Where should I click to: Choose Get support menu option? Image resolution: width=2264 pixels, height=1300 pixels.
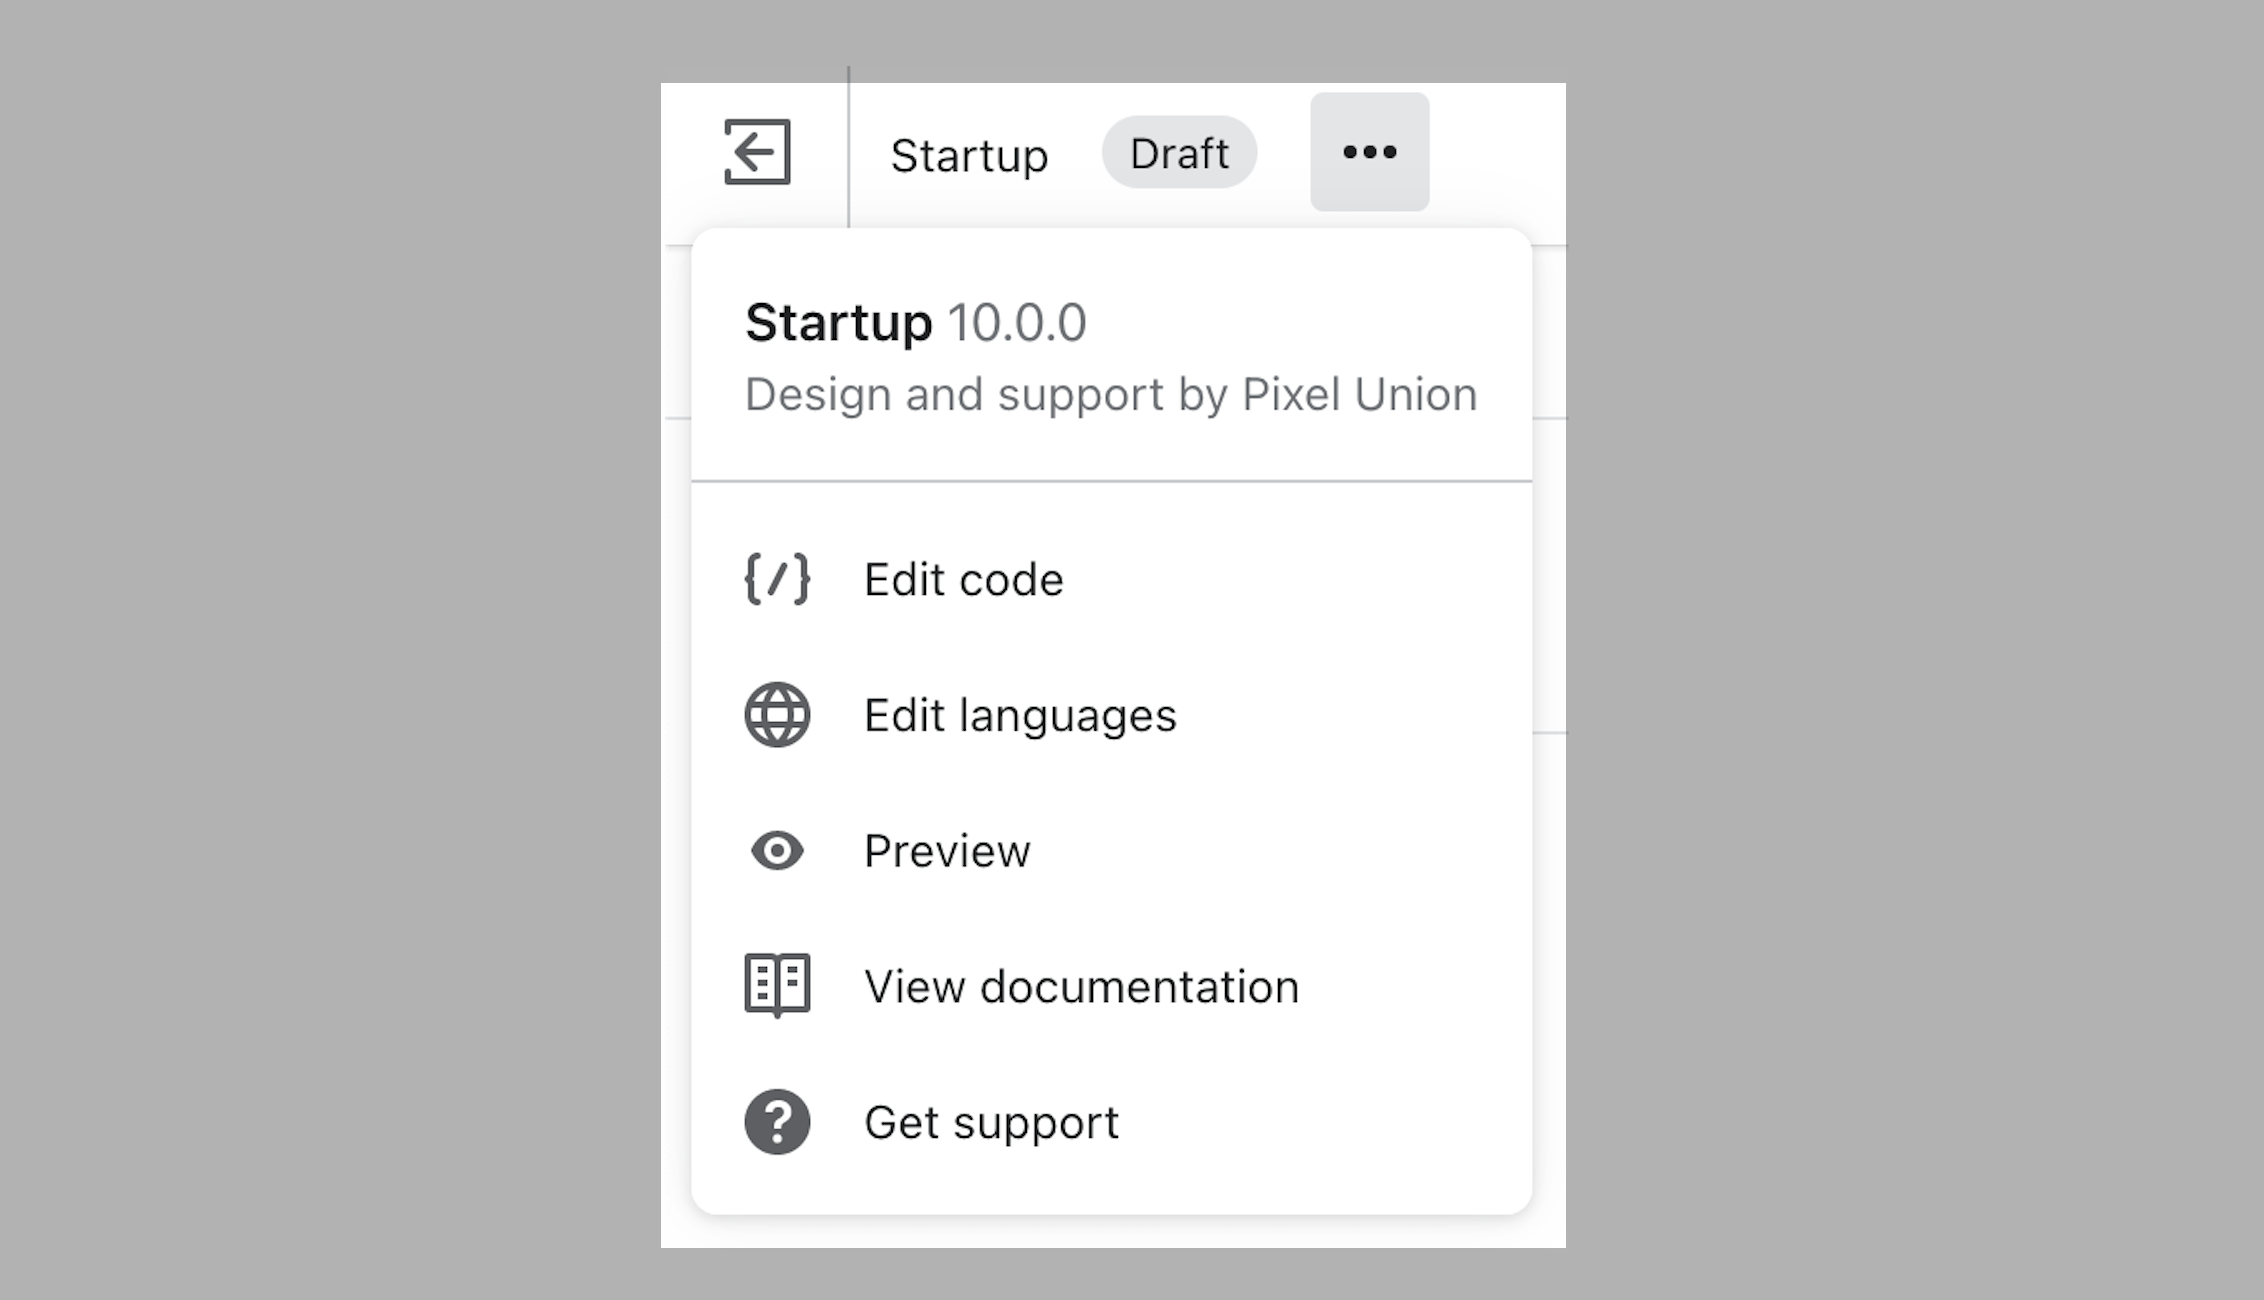point(1111,1122)
